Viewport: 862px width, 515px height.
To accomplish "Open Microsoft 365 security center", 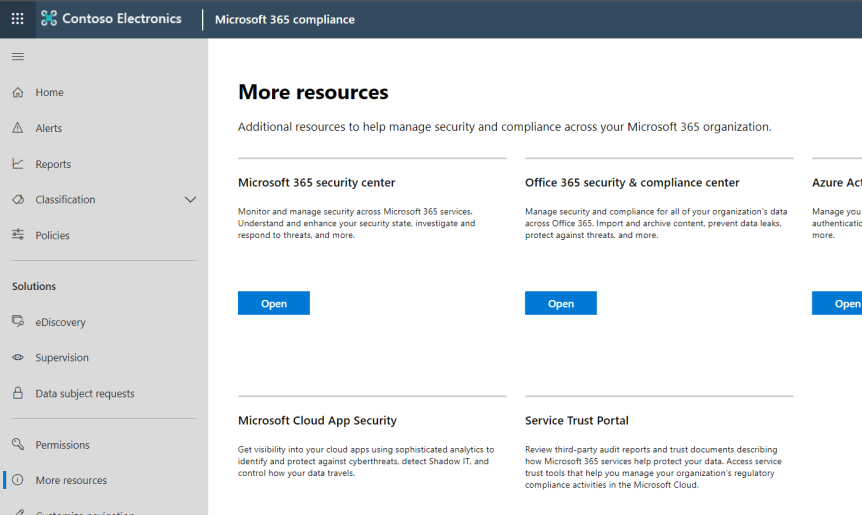I will (x=273, y=304).
